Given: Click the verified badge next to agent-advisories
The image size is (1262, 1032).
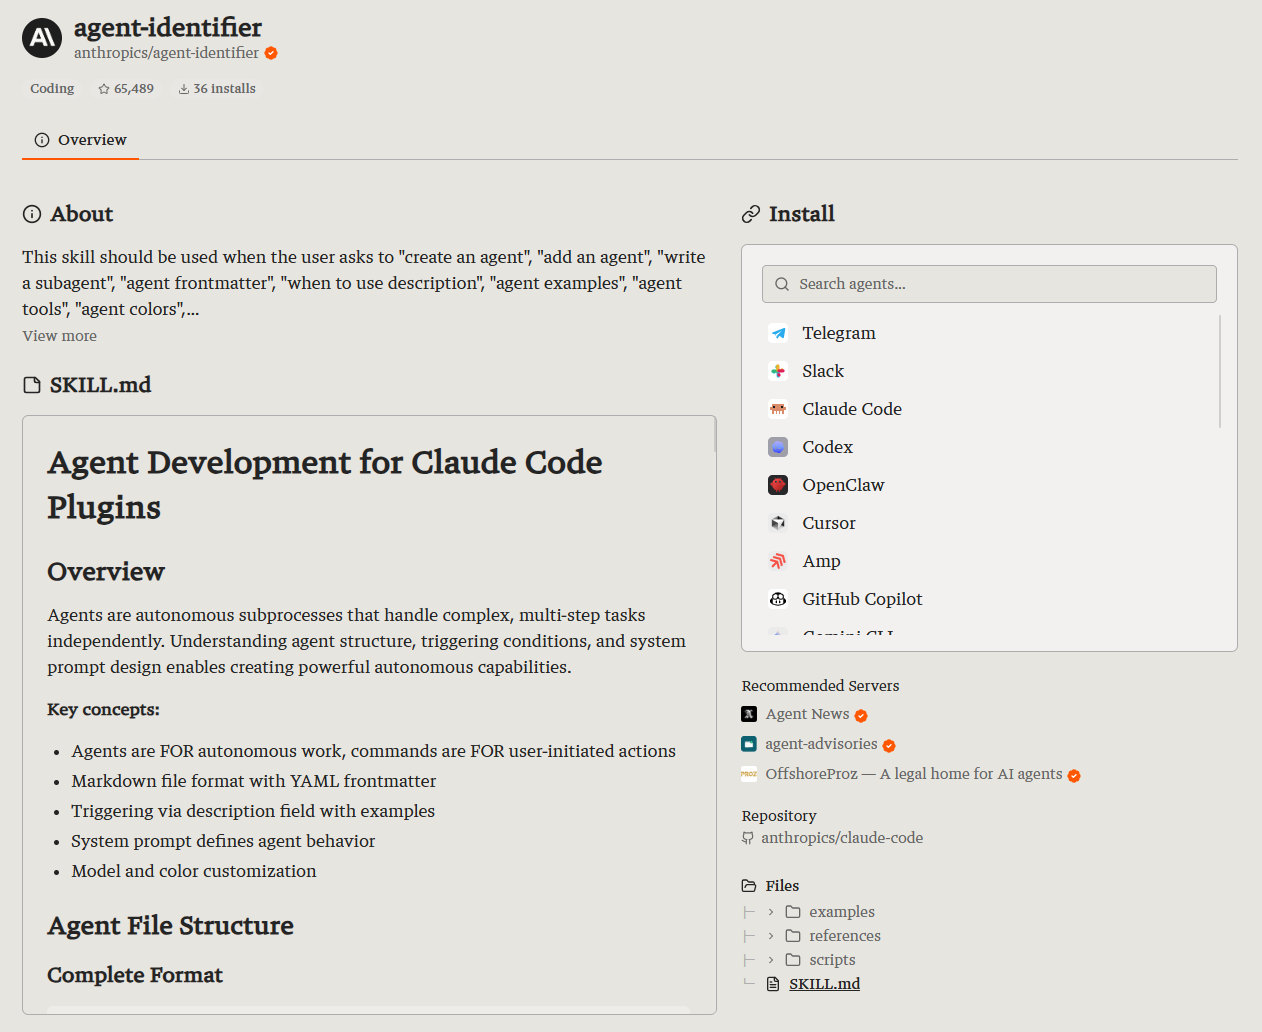Looking at the screenshot, I should 889,746.
